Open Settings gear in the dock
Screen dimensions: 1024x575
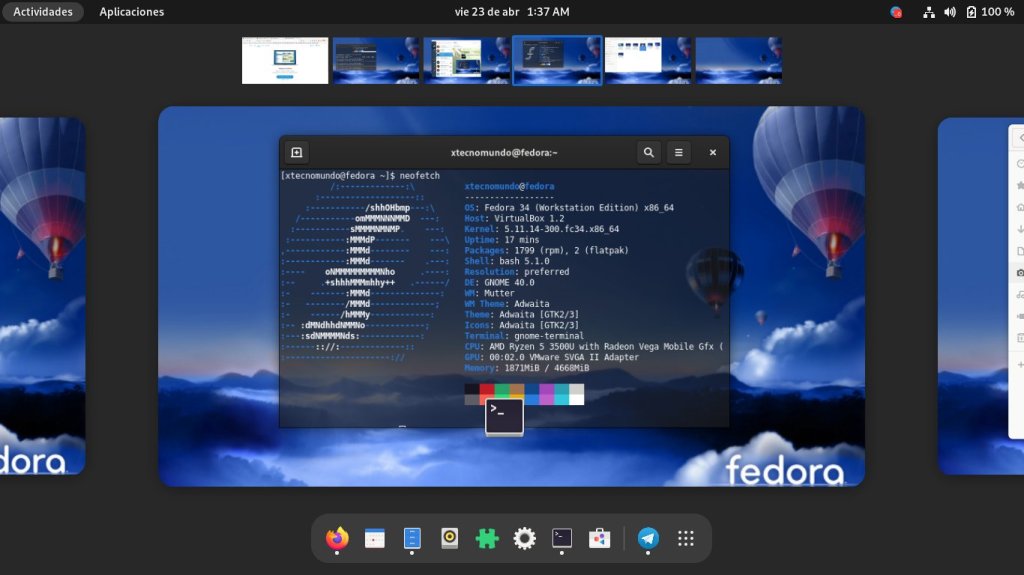[x=525, y=539]
